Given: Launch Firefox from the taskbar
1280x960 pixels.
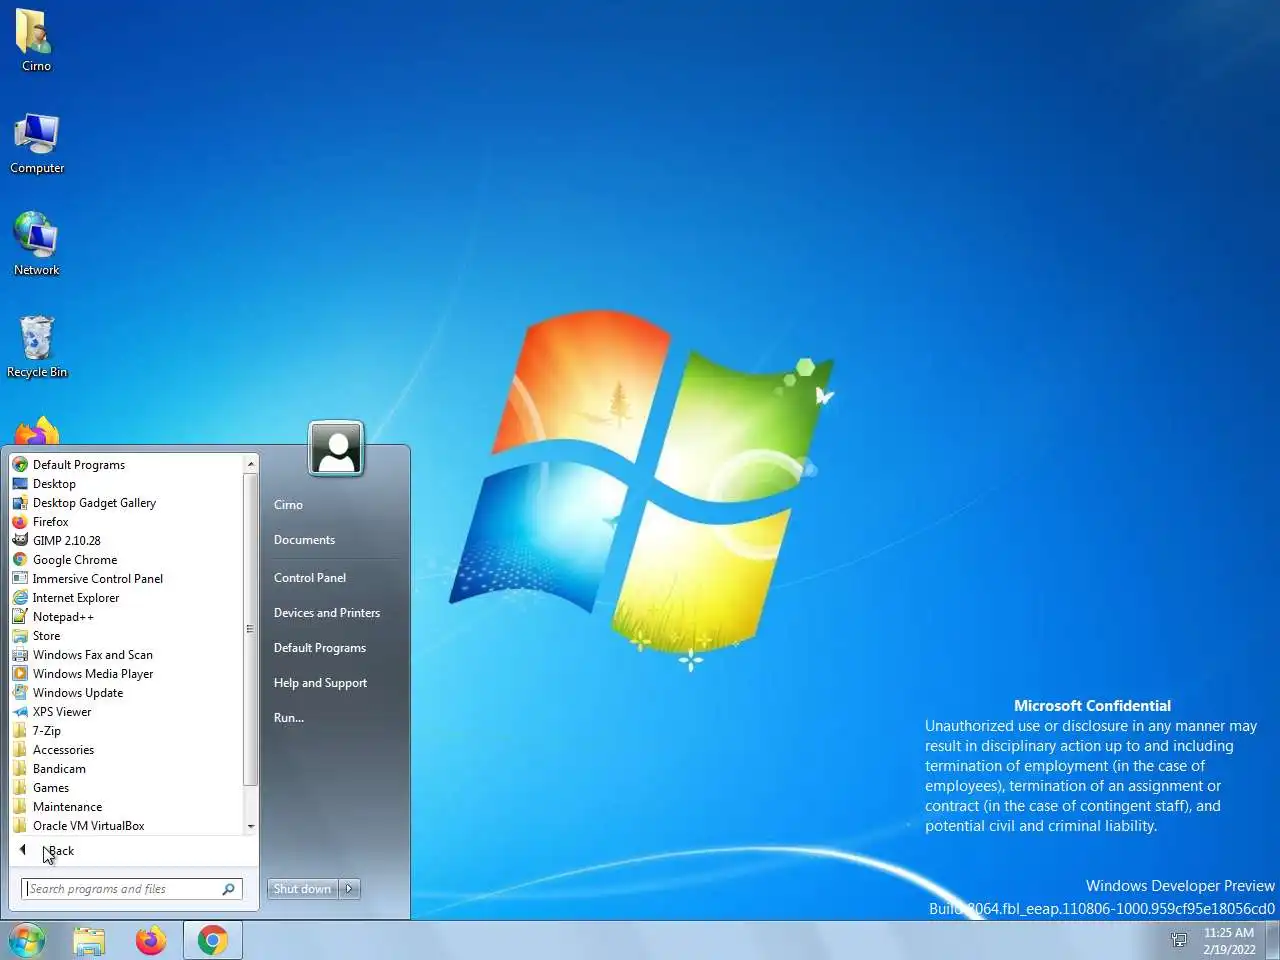Looking at the screenshot, I should point(151,940).
